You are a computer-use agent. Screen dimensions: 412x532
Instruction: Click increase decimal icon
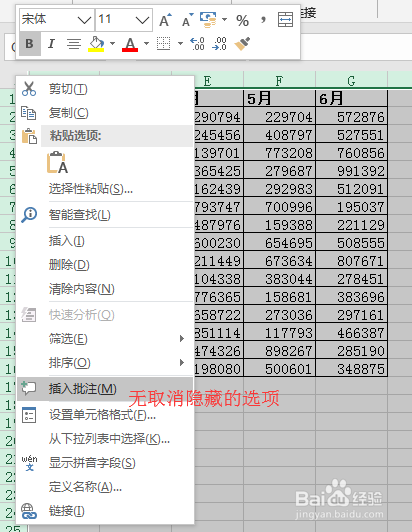(197, 44)
